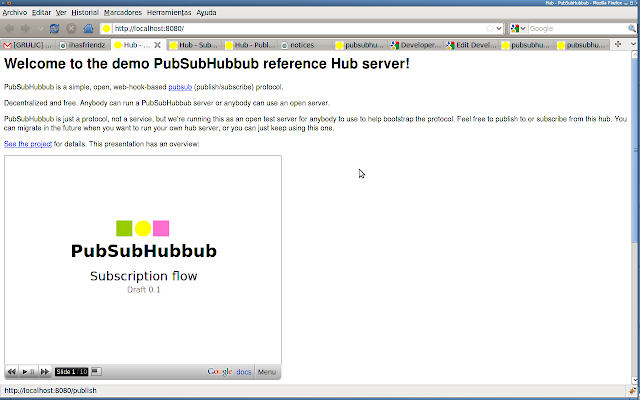The width and height of the screenshot is (640, 400).
Task: Click the page scrollbar down arrow
Action: point(635,379)
